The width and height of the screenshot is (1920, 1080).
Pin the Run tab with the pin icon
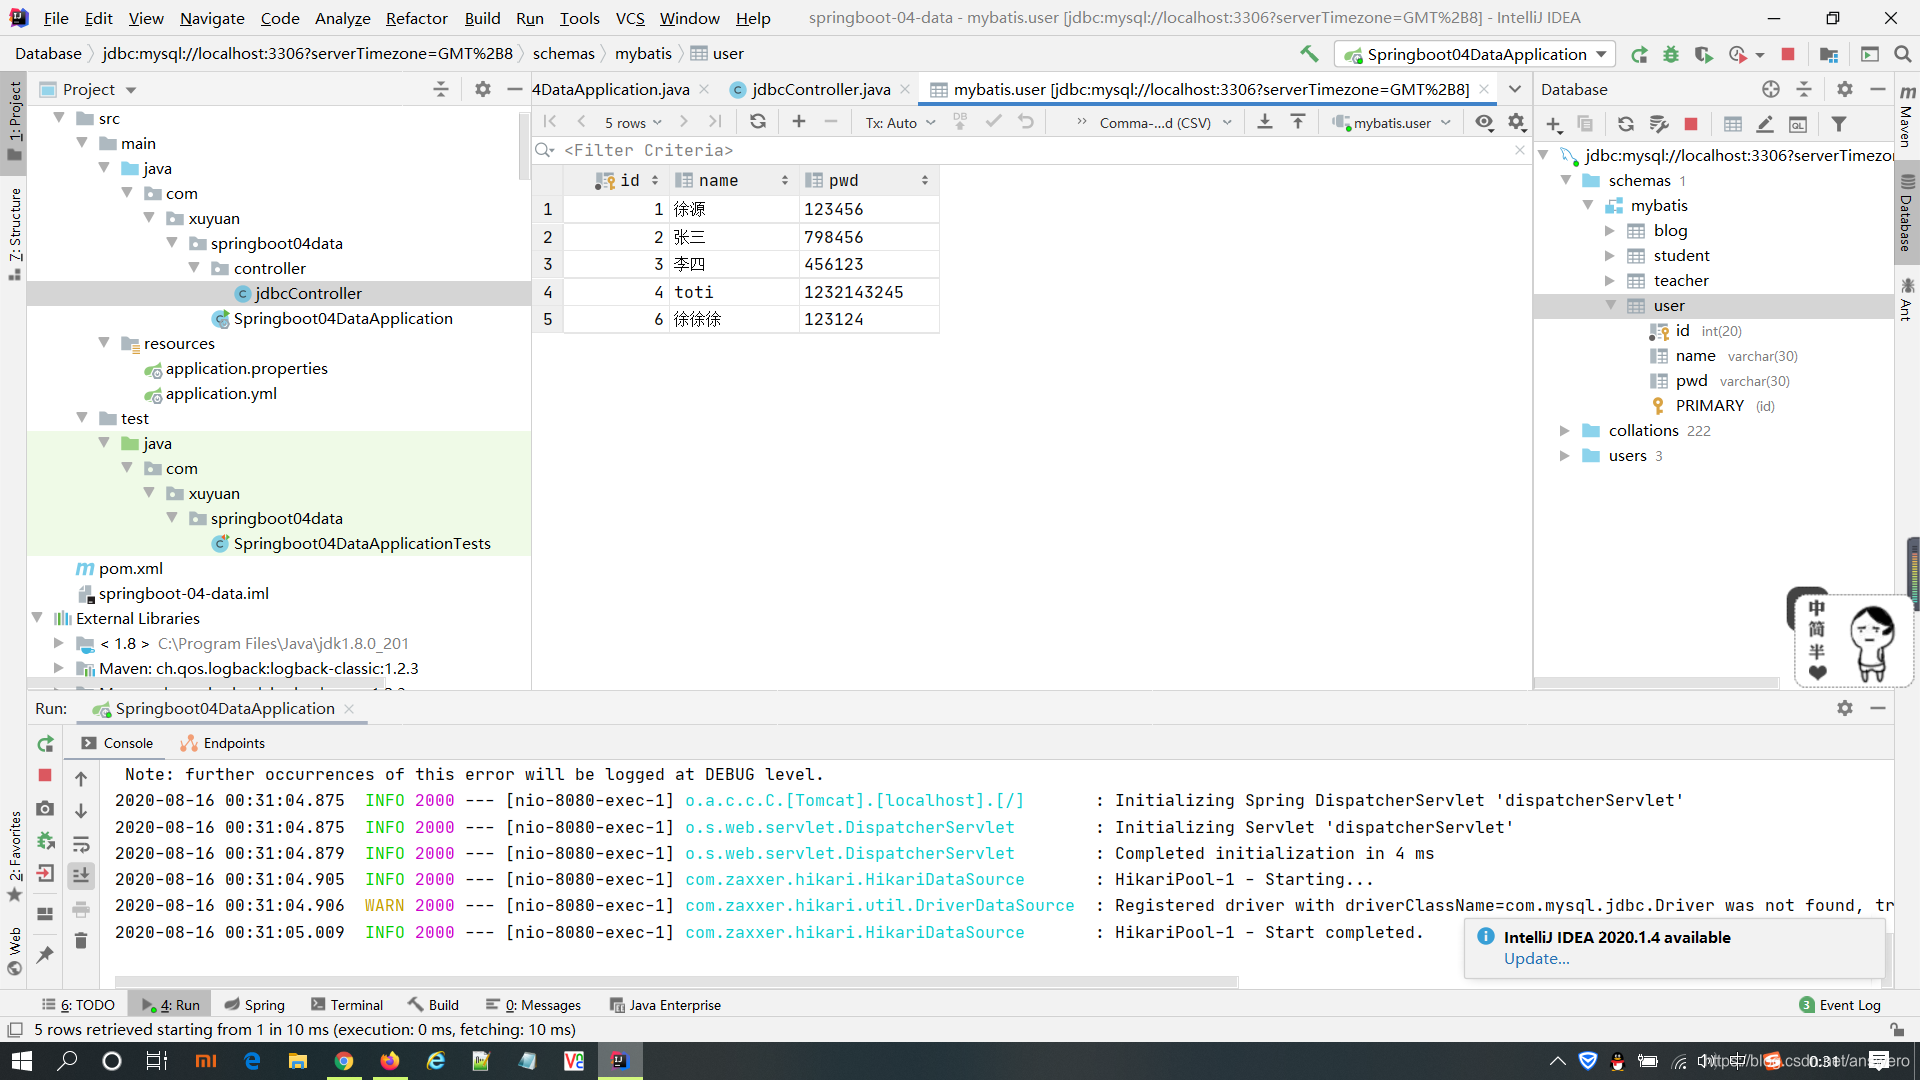tap(45, 955)
